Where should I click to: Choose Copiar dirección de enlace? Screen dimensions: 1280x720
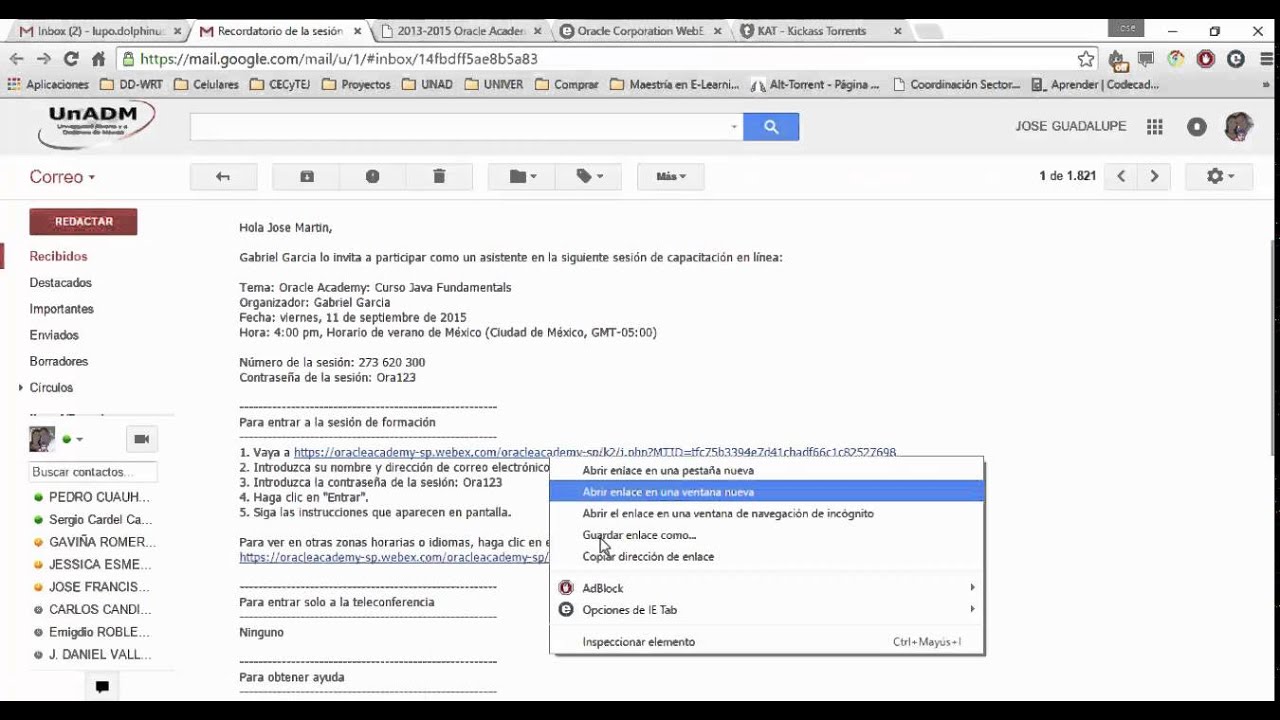pos(767,556)
